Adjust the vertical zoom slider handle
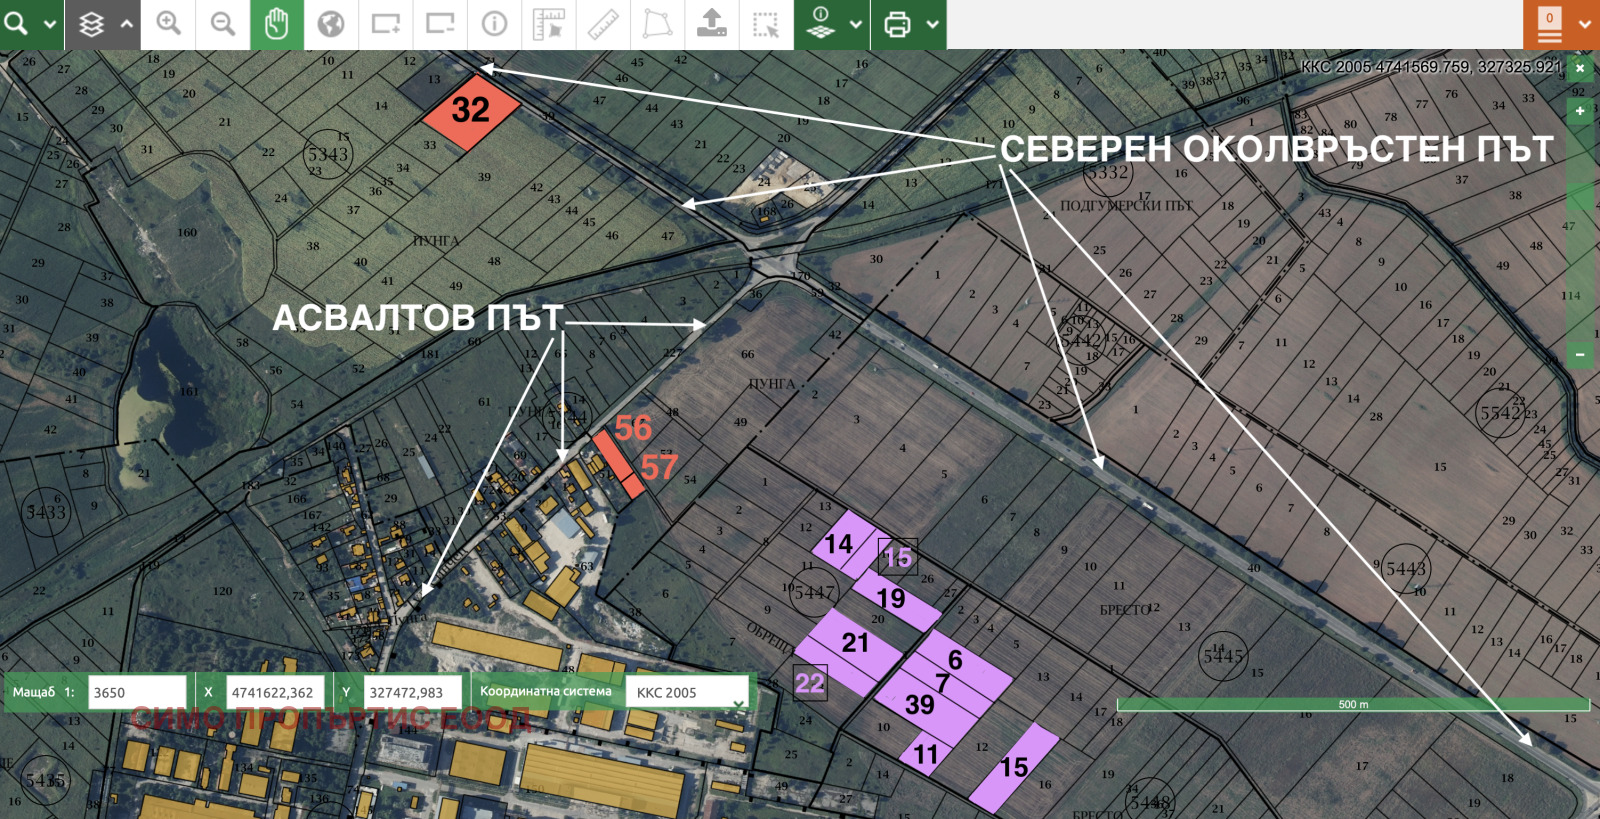The width and height of the screenshot is (1600, 819). 1580,195
